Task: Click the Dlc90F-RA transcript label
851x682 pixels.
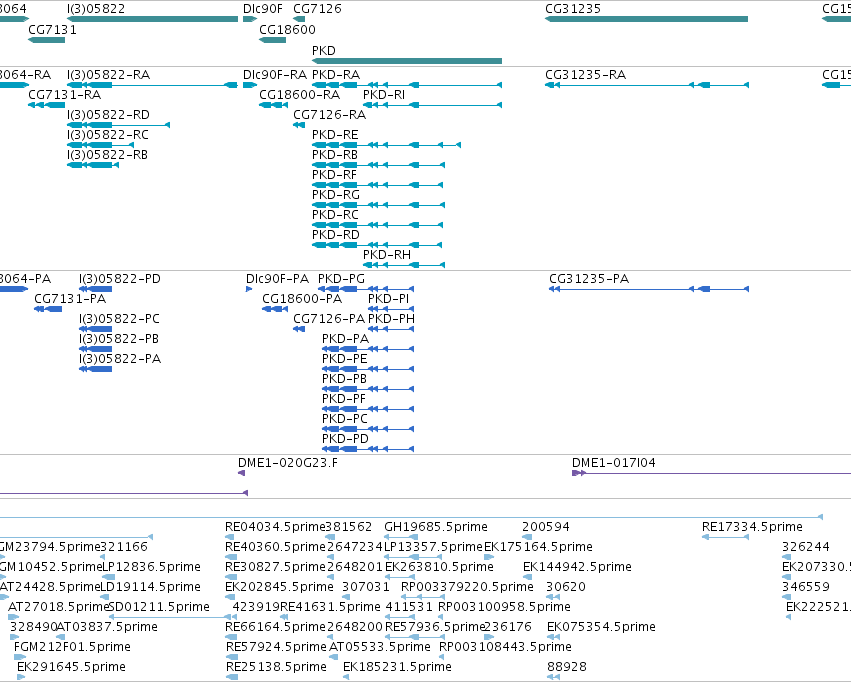Action: point(275,74)
